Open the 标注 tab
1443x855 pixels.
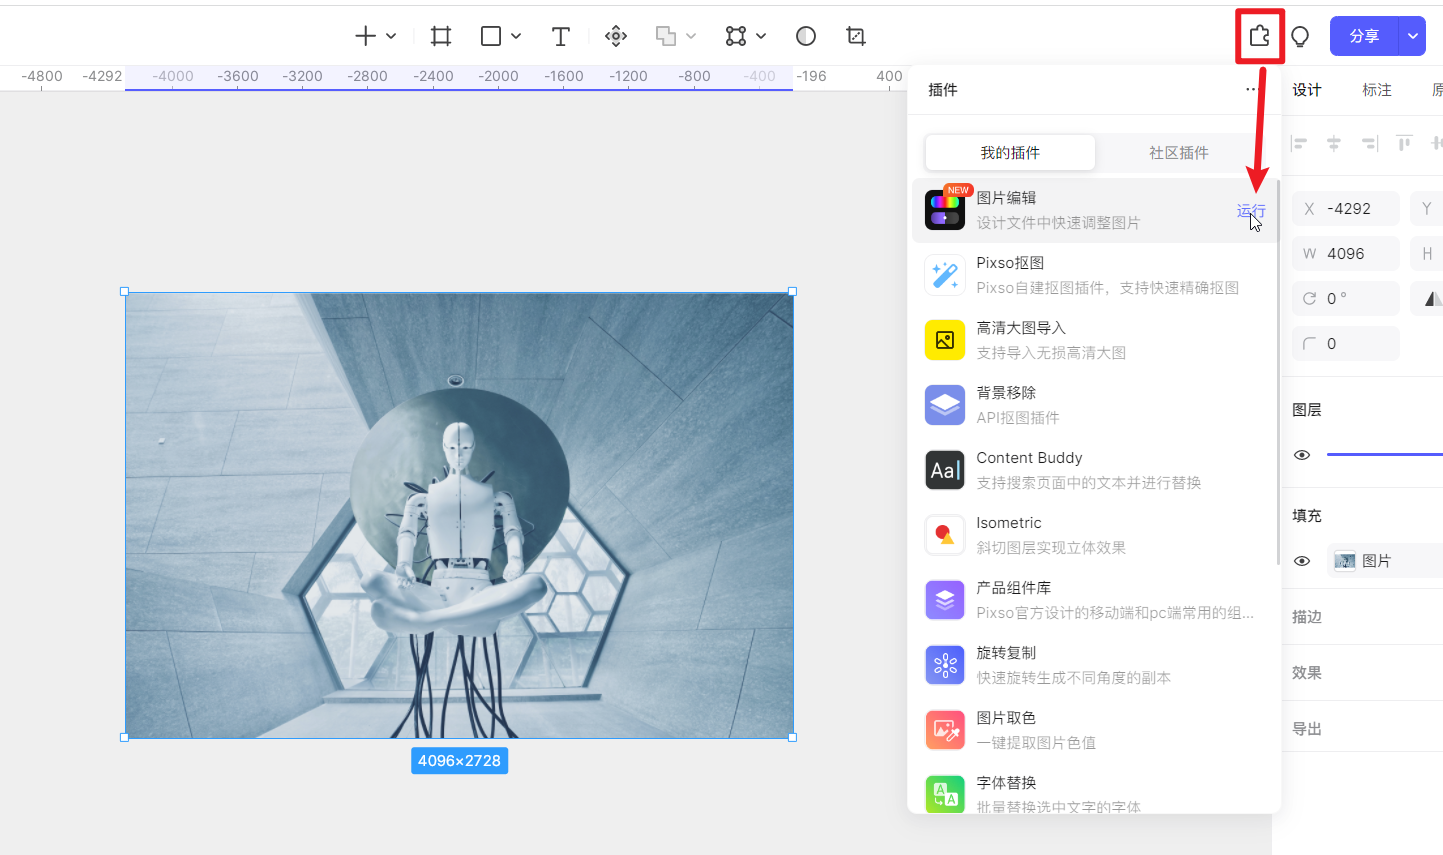pyautogui.click(x=1377, y=90)
